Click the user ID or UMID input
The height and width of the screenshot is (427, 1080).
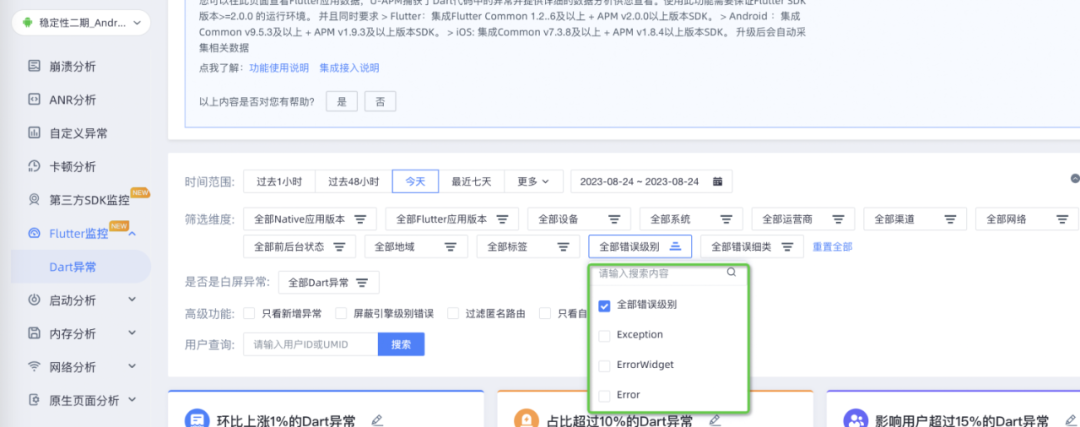(311, 344)
